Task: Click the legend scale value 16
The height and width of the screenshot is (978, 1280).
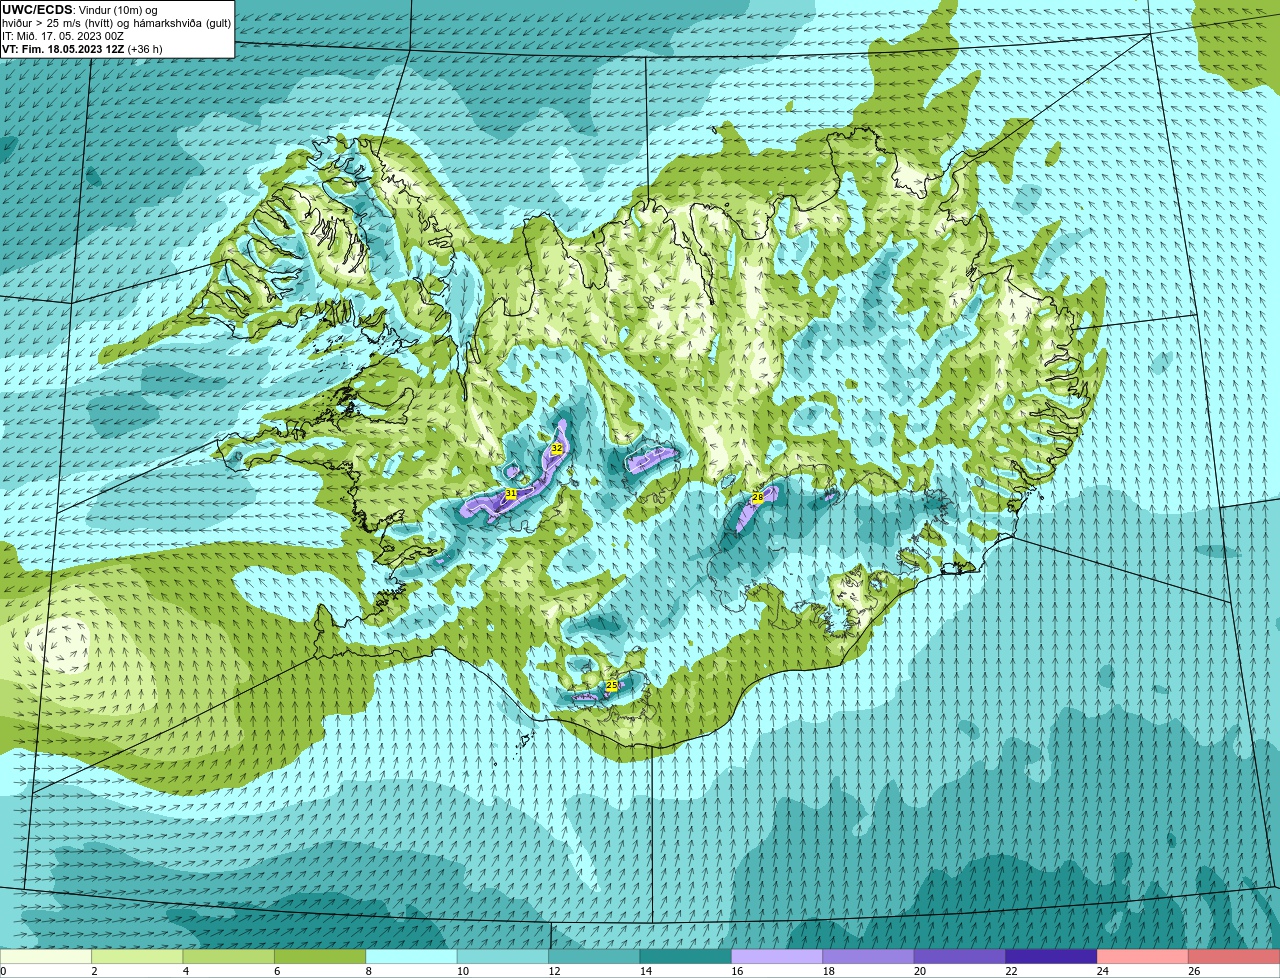Action: coord(737,971)
